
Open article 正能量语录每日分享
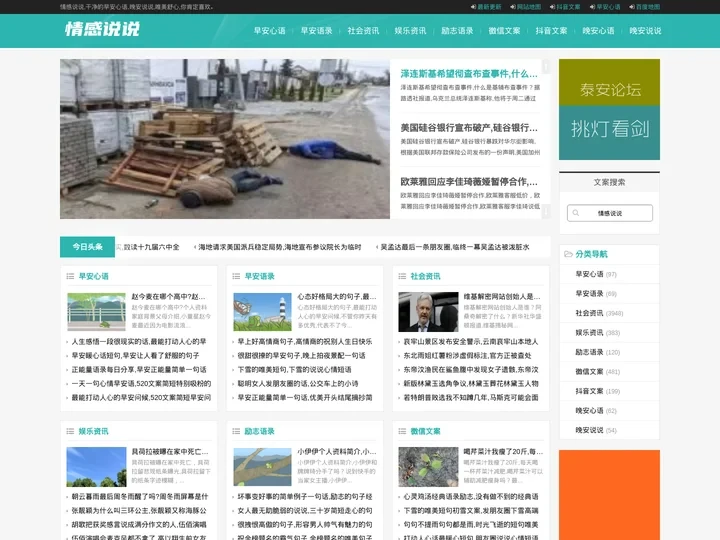(x=139, y=370)
